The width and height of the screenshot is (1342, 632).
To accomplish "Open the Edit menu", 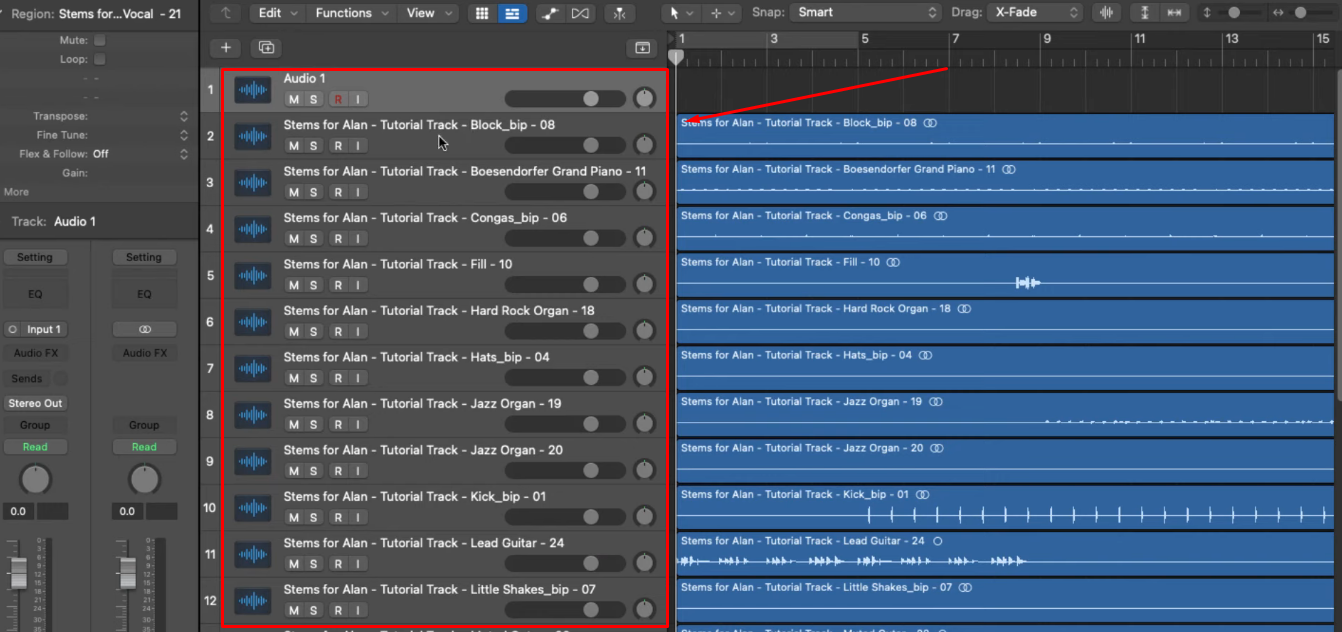I will (x=278, y=13).
